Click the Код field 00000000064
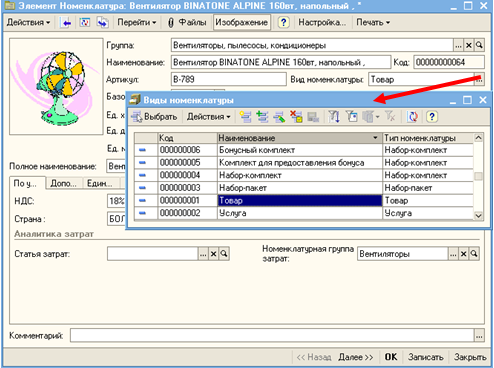This screenshot has height=368, width=494. click(x=449, y=62)
